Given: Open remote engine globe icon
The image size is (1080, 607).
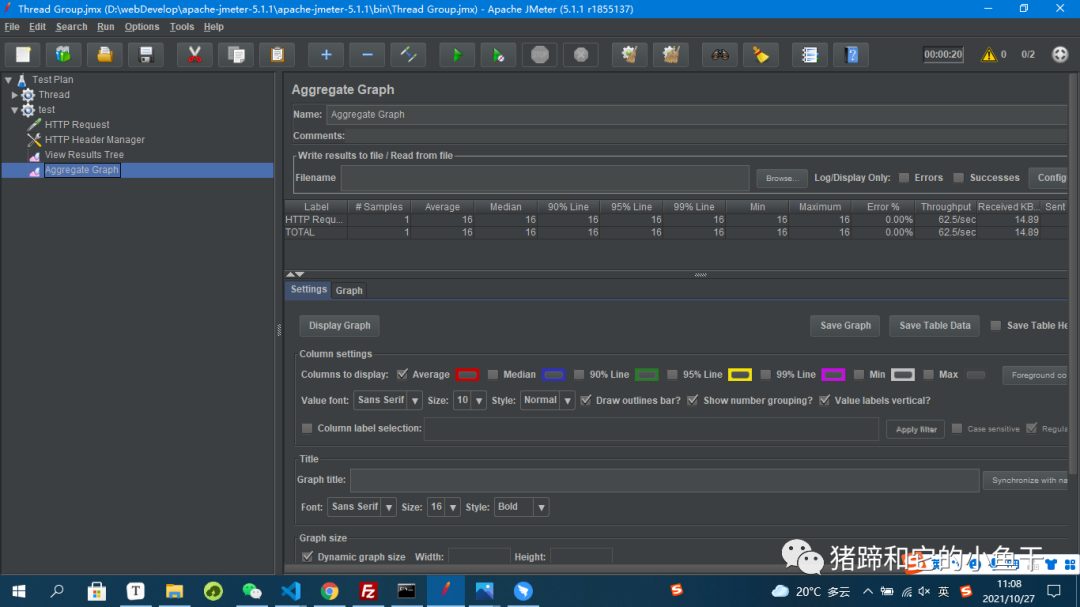Looking at the screenshot, I should (1060, 54).
